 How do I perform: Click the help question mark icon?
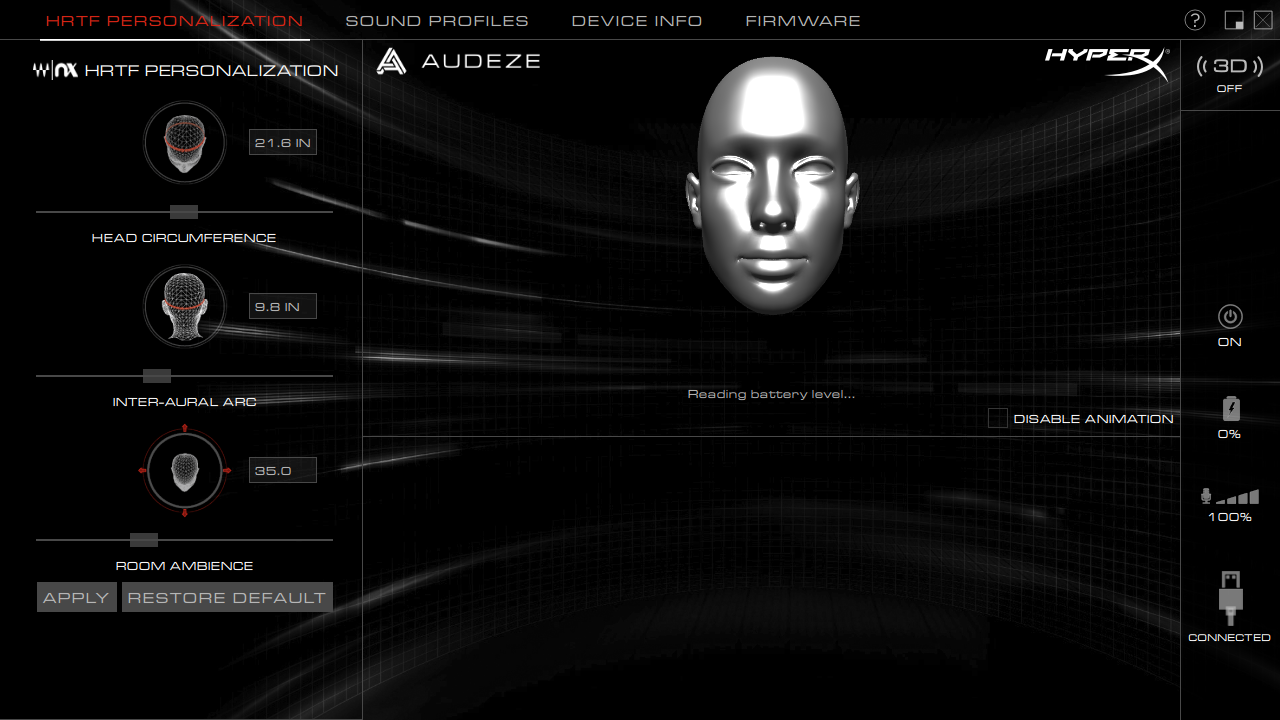[x=1195, y=20]
